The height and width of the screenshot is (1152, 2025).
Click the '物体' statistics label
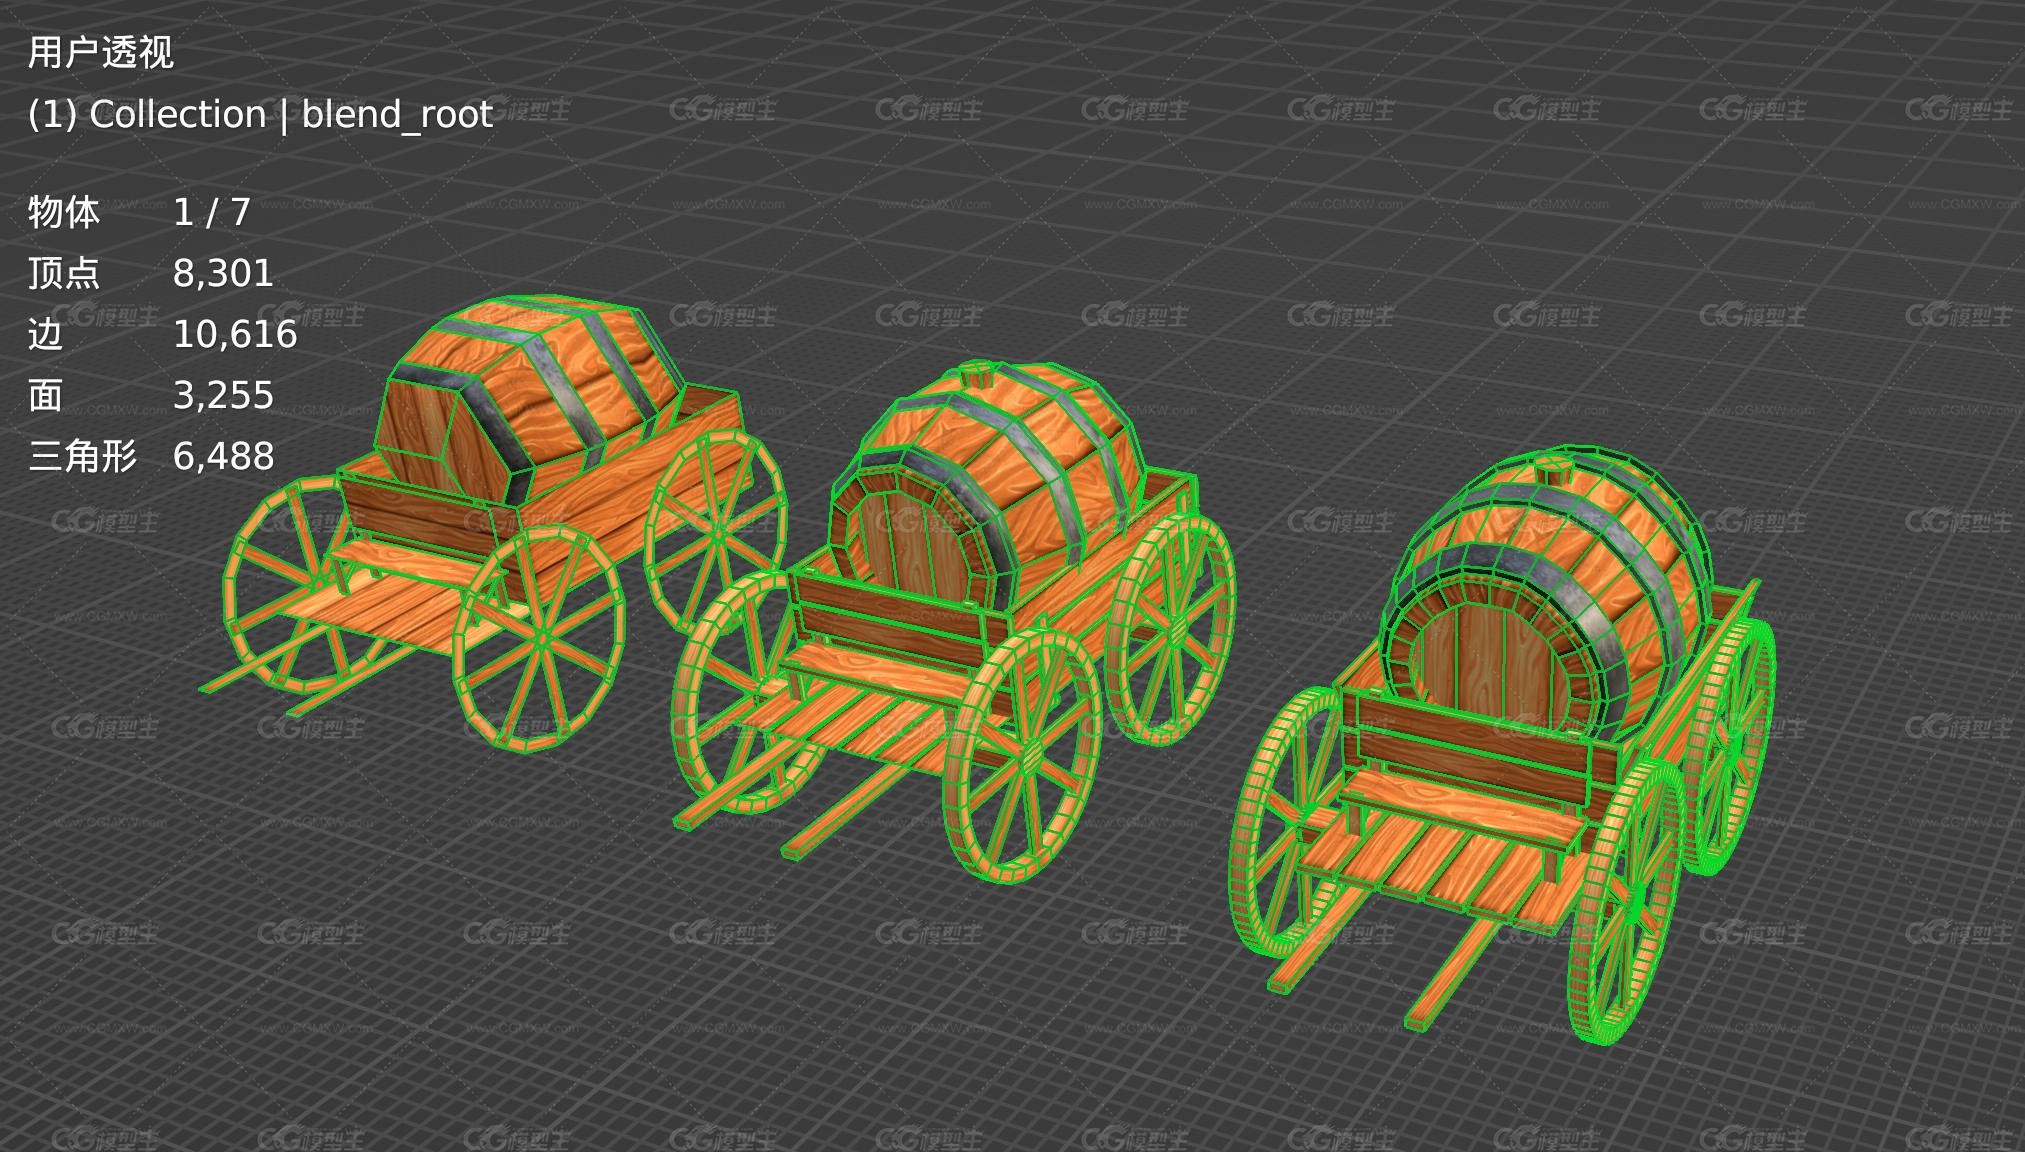point(64,212)
